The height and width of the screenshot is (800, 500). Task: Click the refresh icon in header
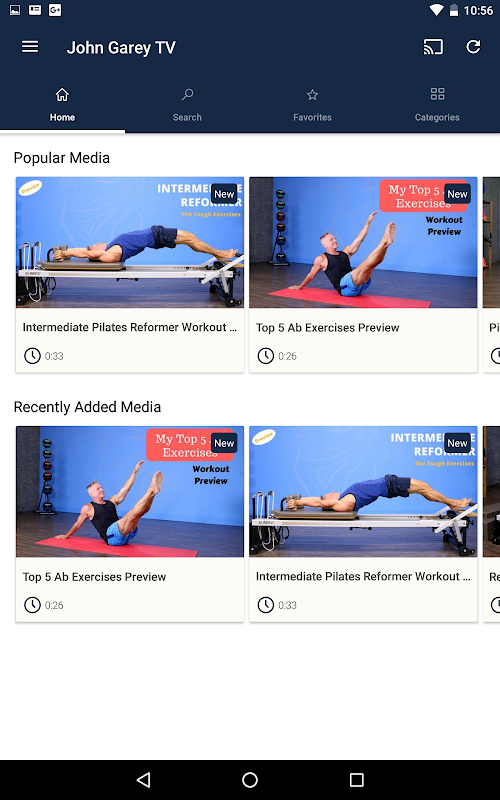[473, 47]
